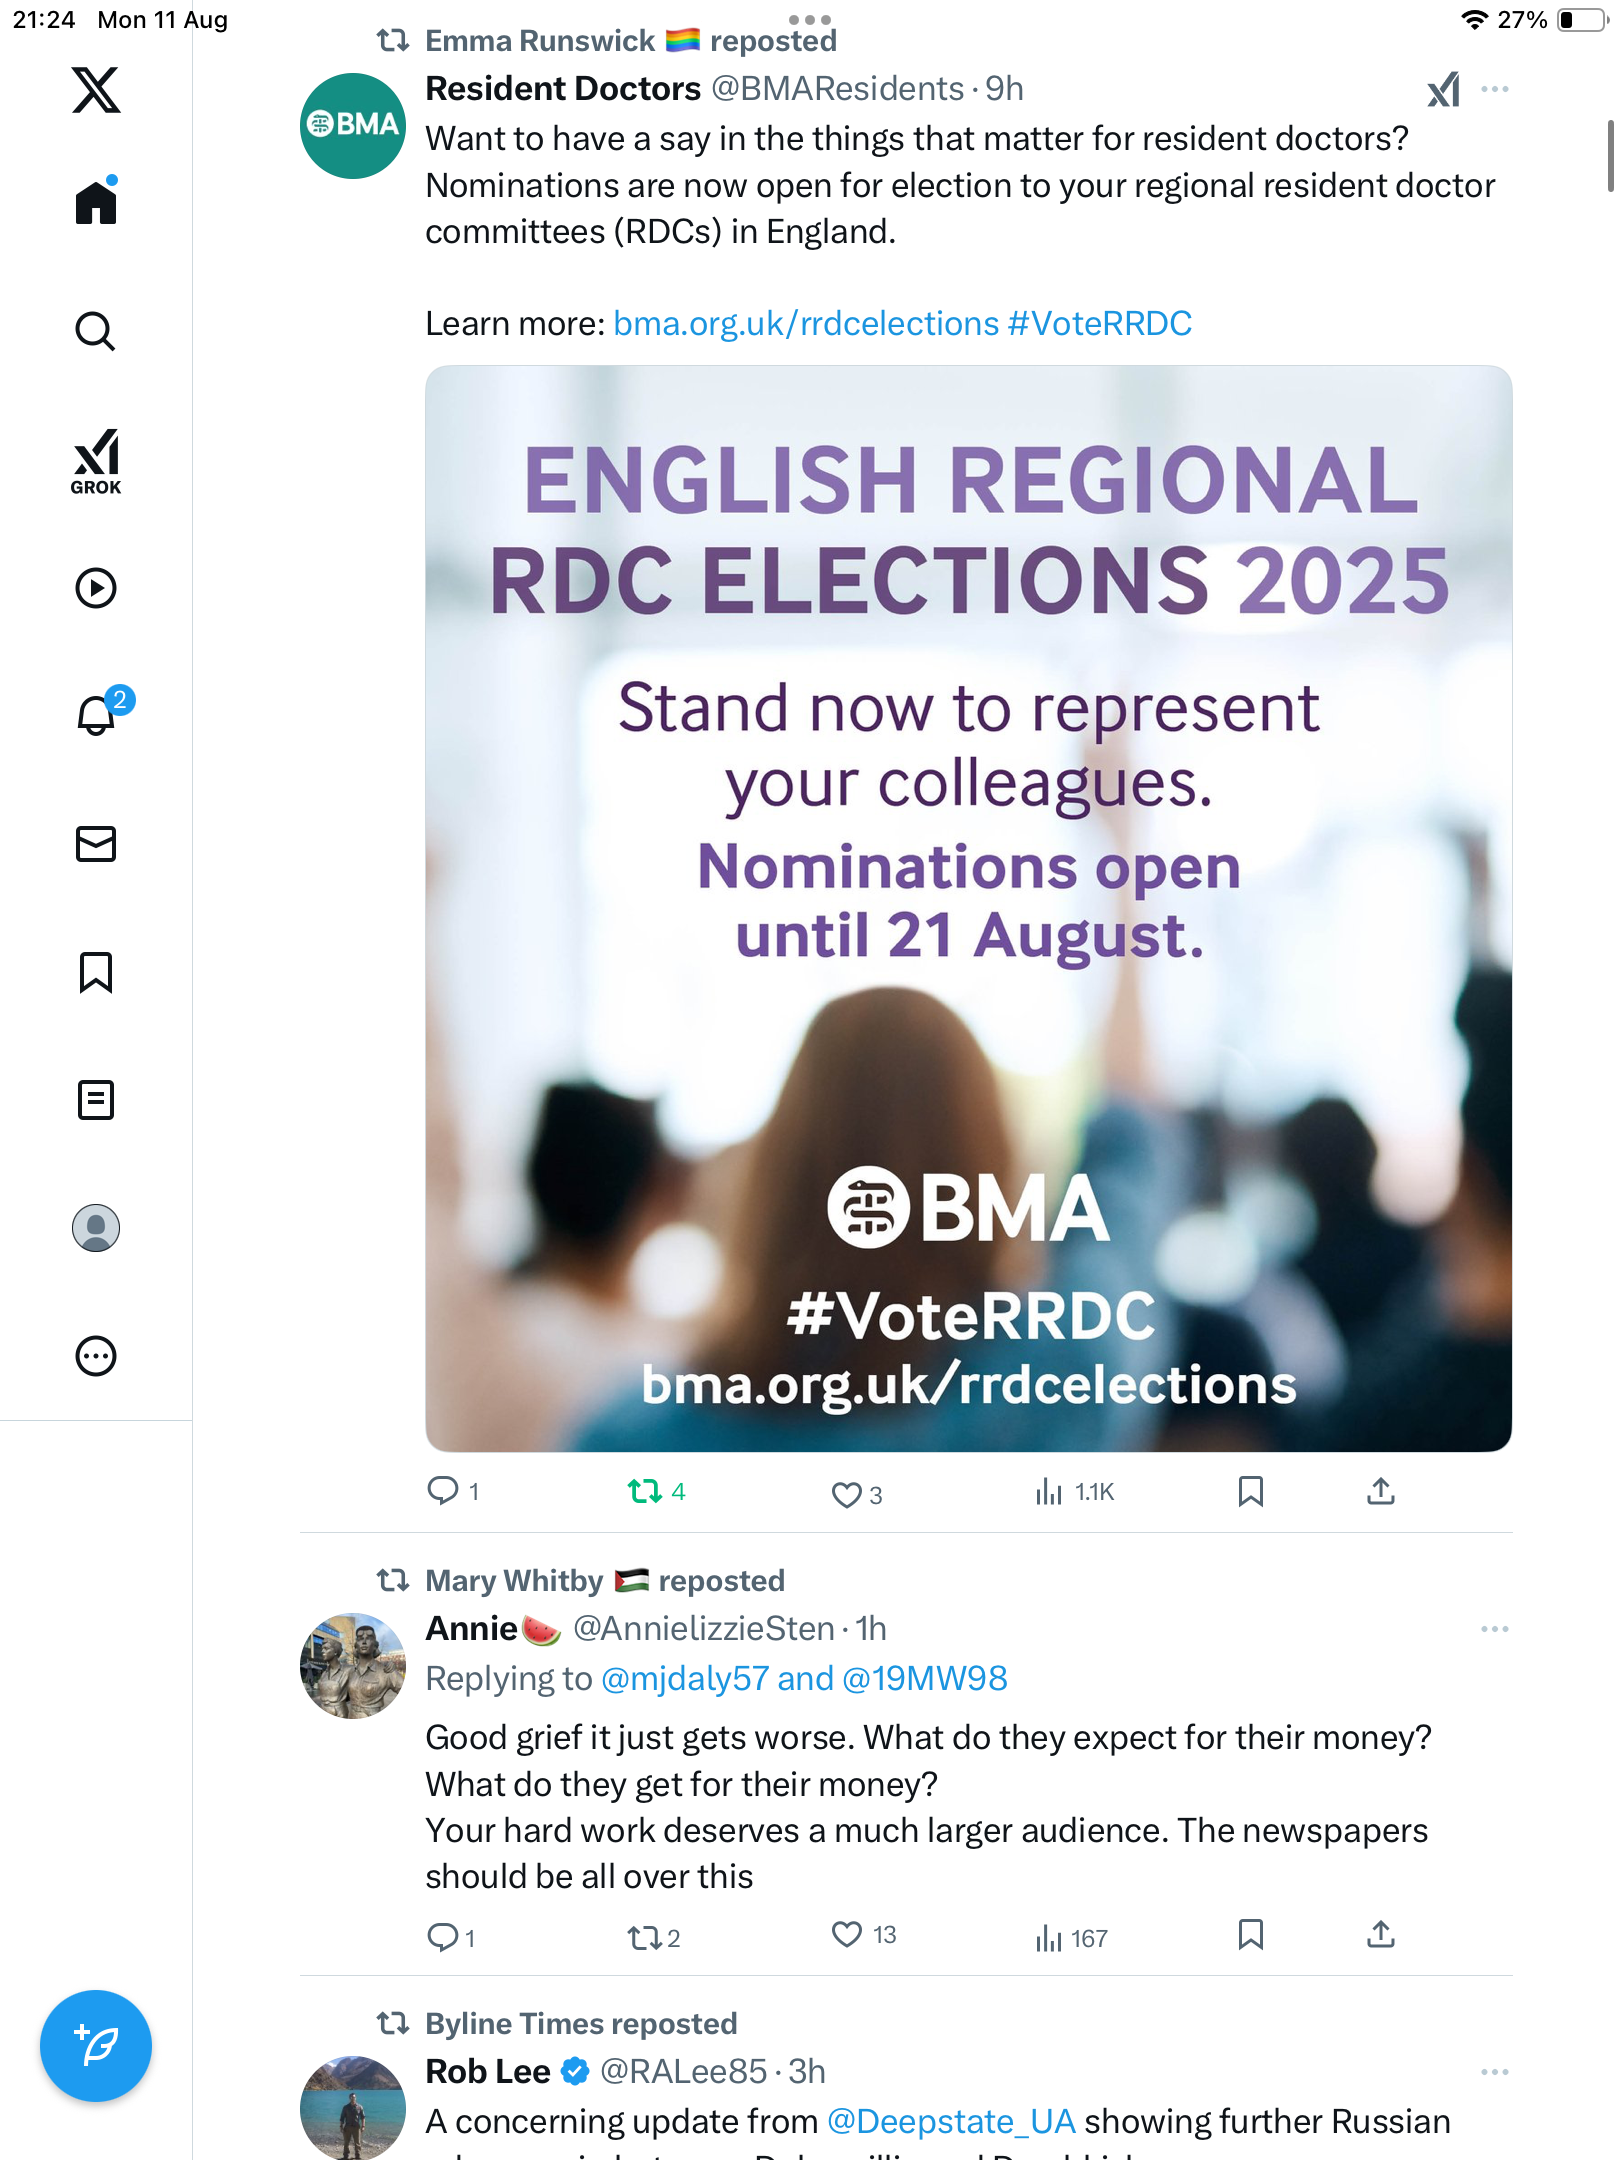Open more options on Resident Doctors post
This screenshot has height=2160, width=1620.
[x=1495, y=90]
